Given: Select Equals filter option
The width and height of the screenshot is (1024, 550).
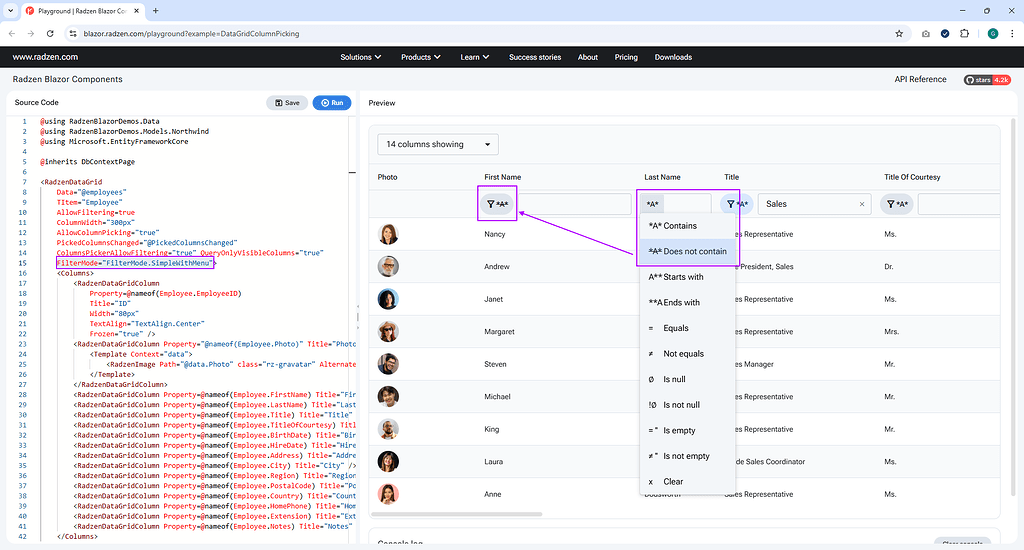Looking at the screenshot, I should pyautogui.click(x=688, y=328).
